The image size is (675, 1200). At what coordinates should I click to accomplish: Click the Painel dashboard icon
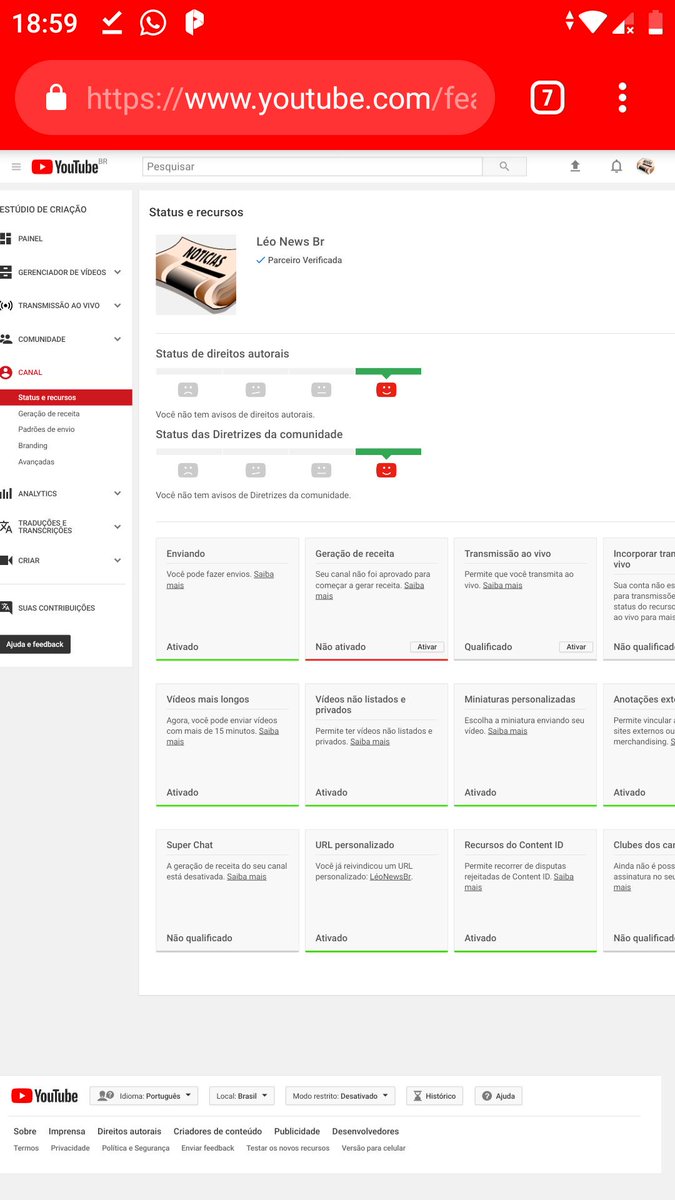pyautogui.click(x=6, y=239)
